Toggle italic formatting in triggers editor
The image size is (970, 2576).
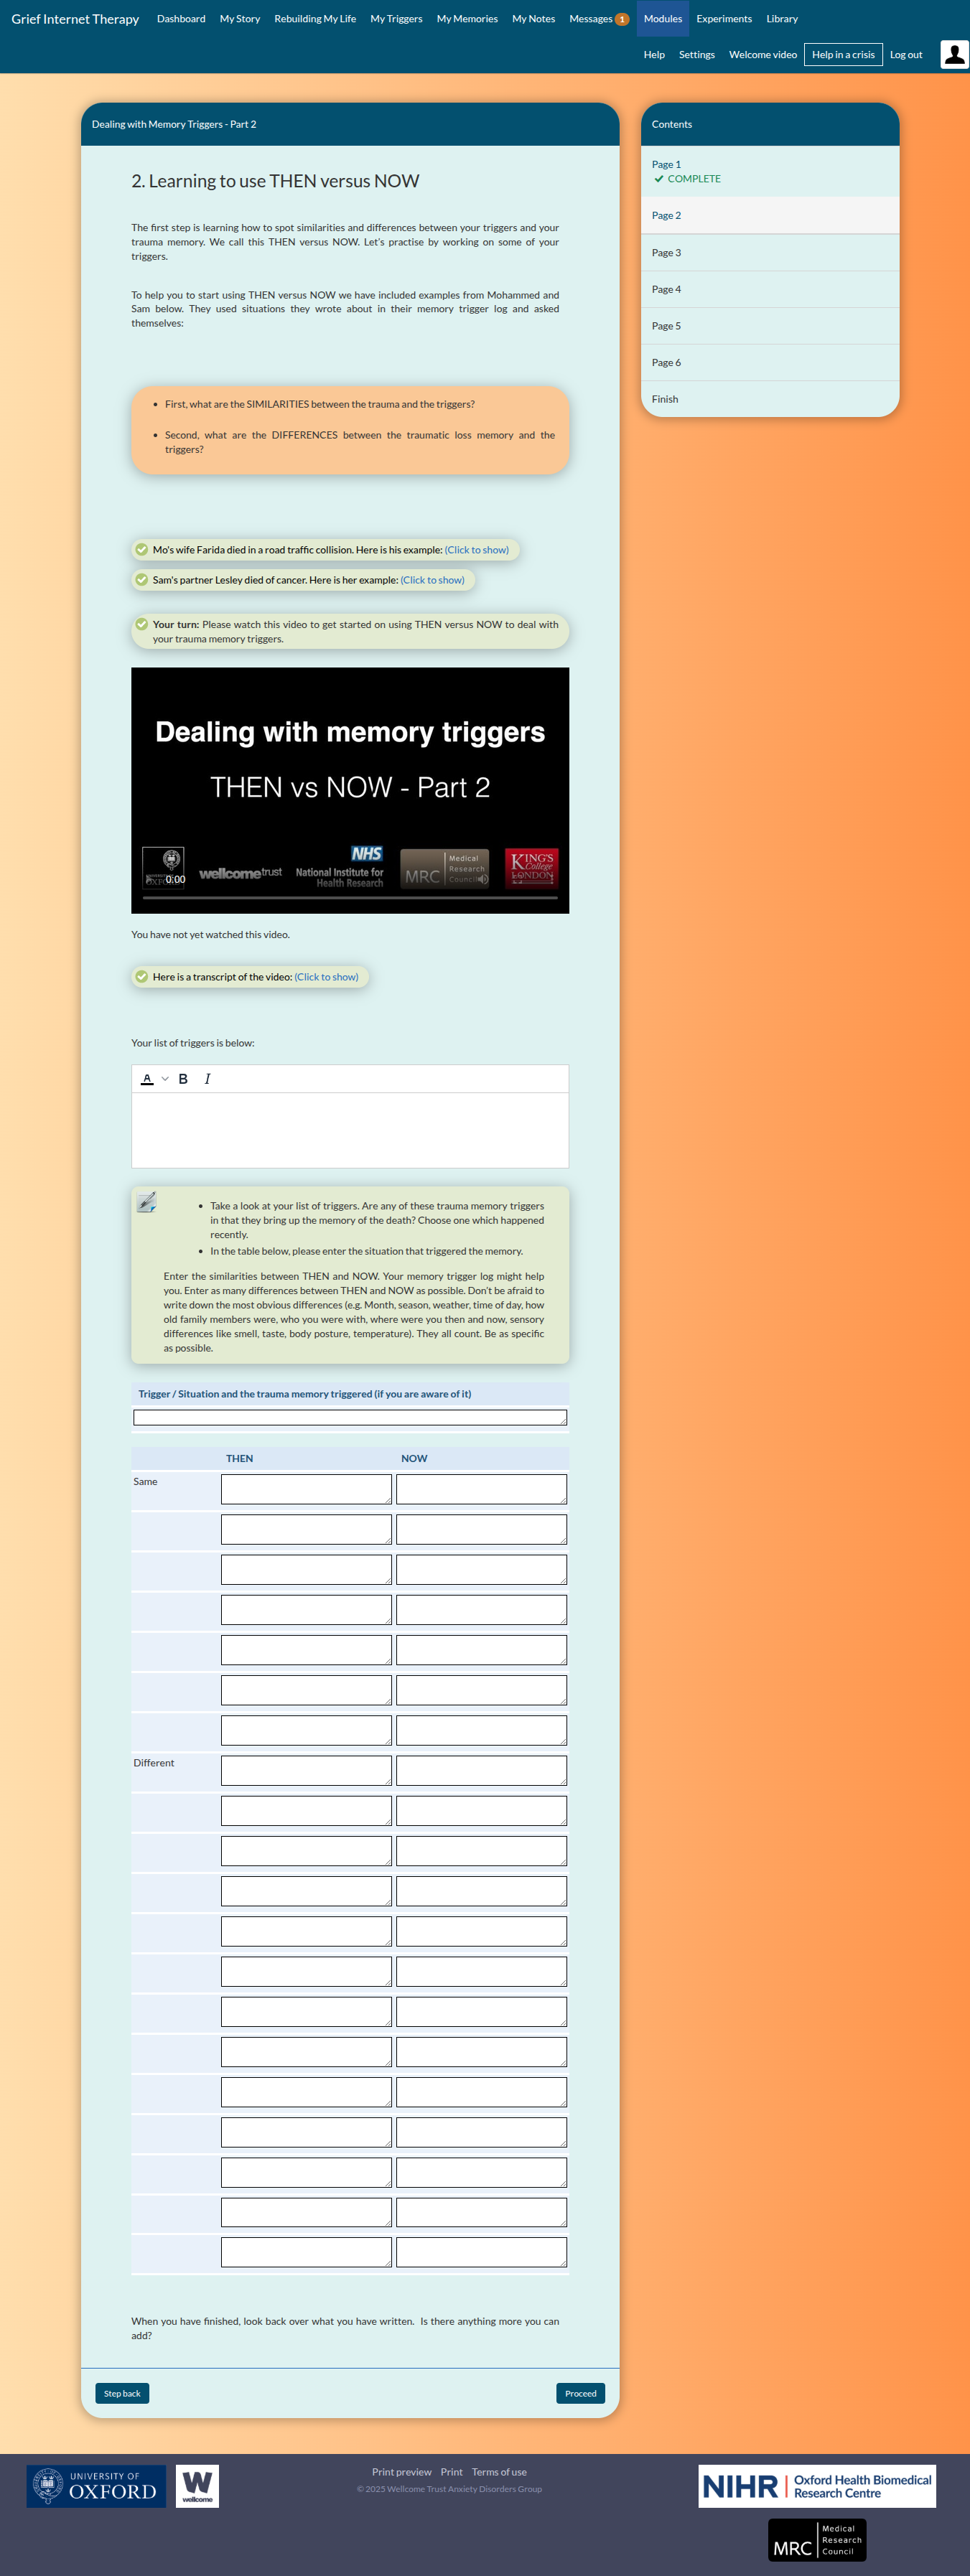(207, 1079)
